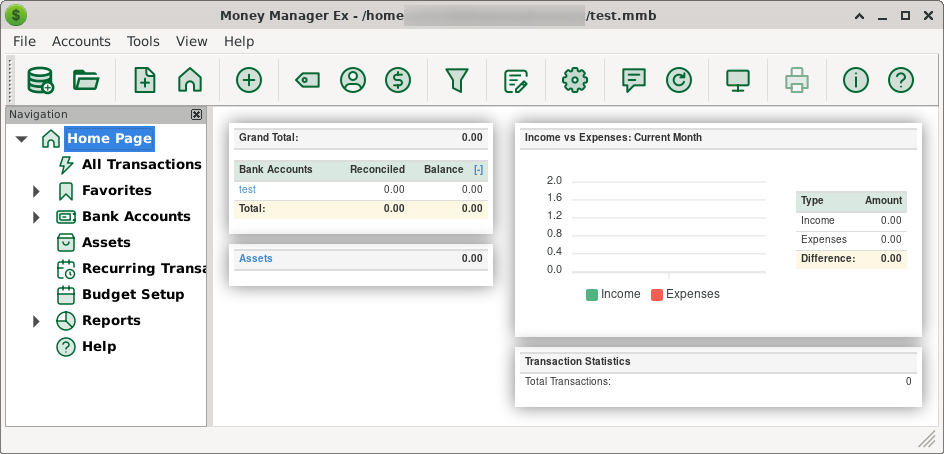This screenshot has height=454, width=944.
Task: Click the Grand Total label
Action: [269, 137]
